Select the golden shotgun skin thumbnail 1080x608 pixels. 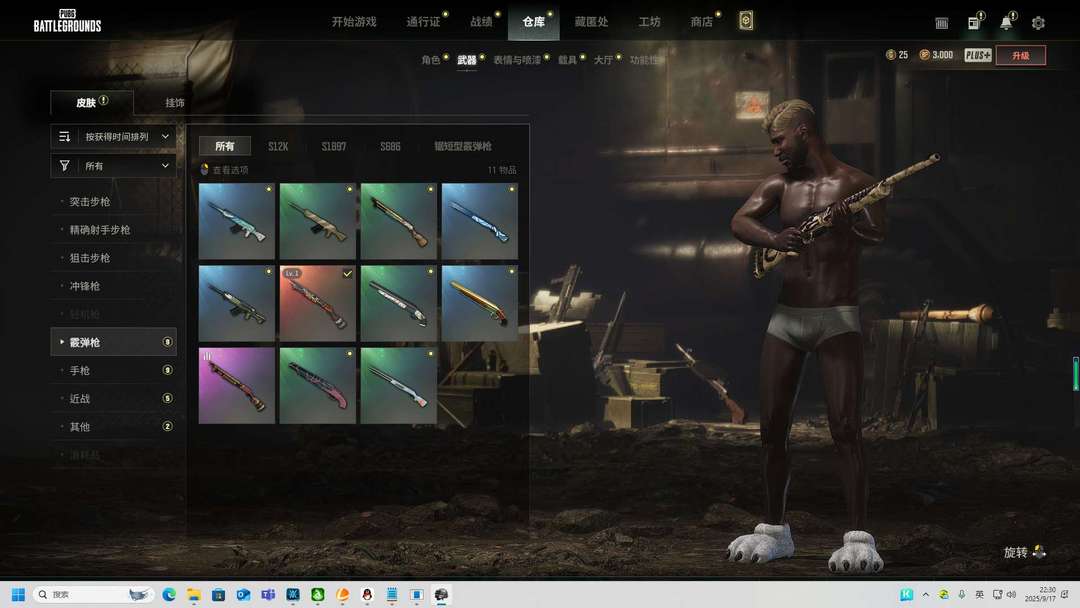coord(479,303)
